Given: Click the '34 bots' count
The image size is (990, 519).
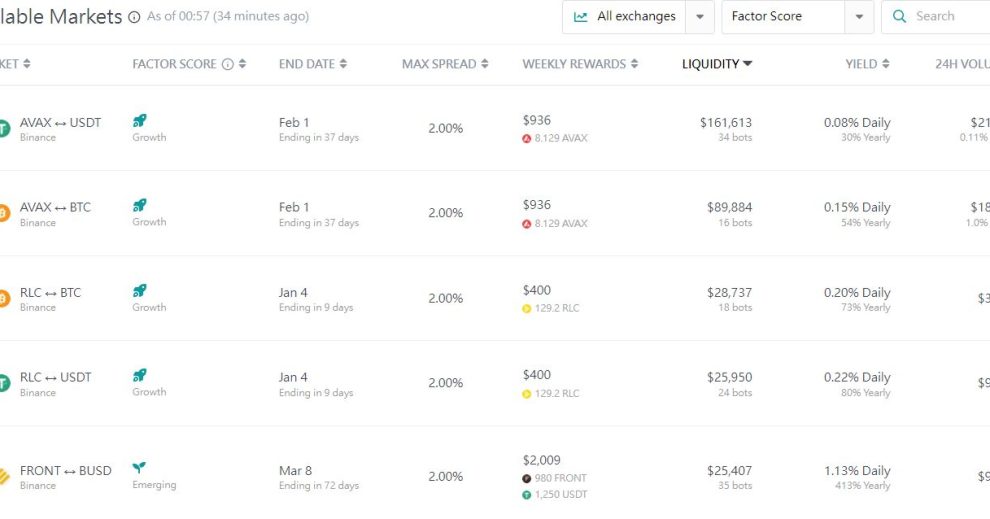Looking at the screenshot, I should coord(735,138).
